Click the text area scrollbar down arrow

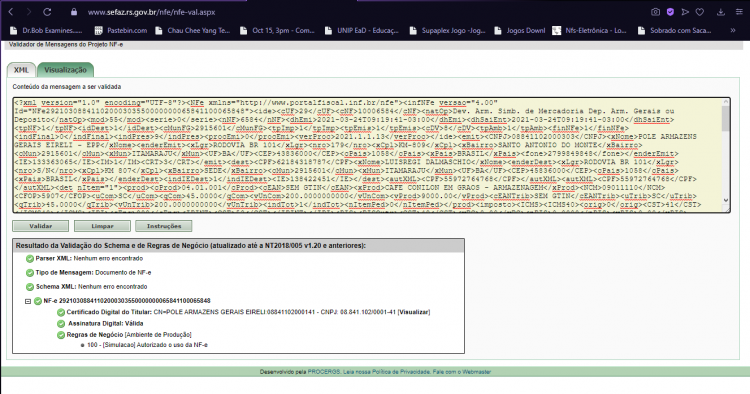(726, 200)
